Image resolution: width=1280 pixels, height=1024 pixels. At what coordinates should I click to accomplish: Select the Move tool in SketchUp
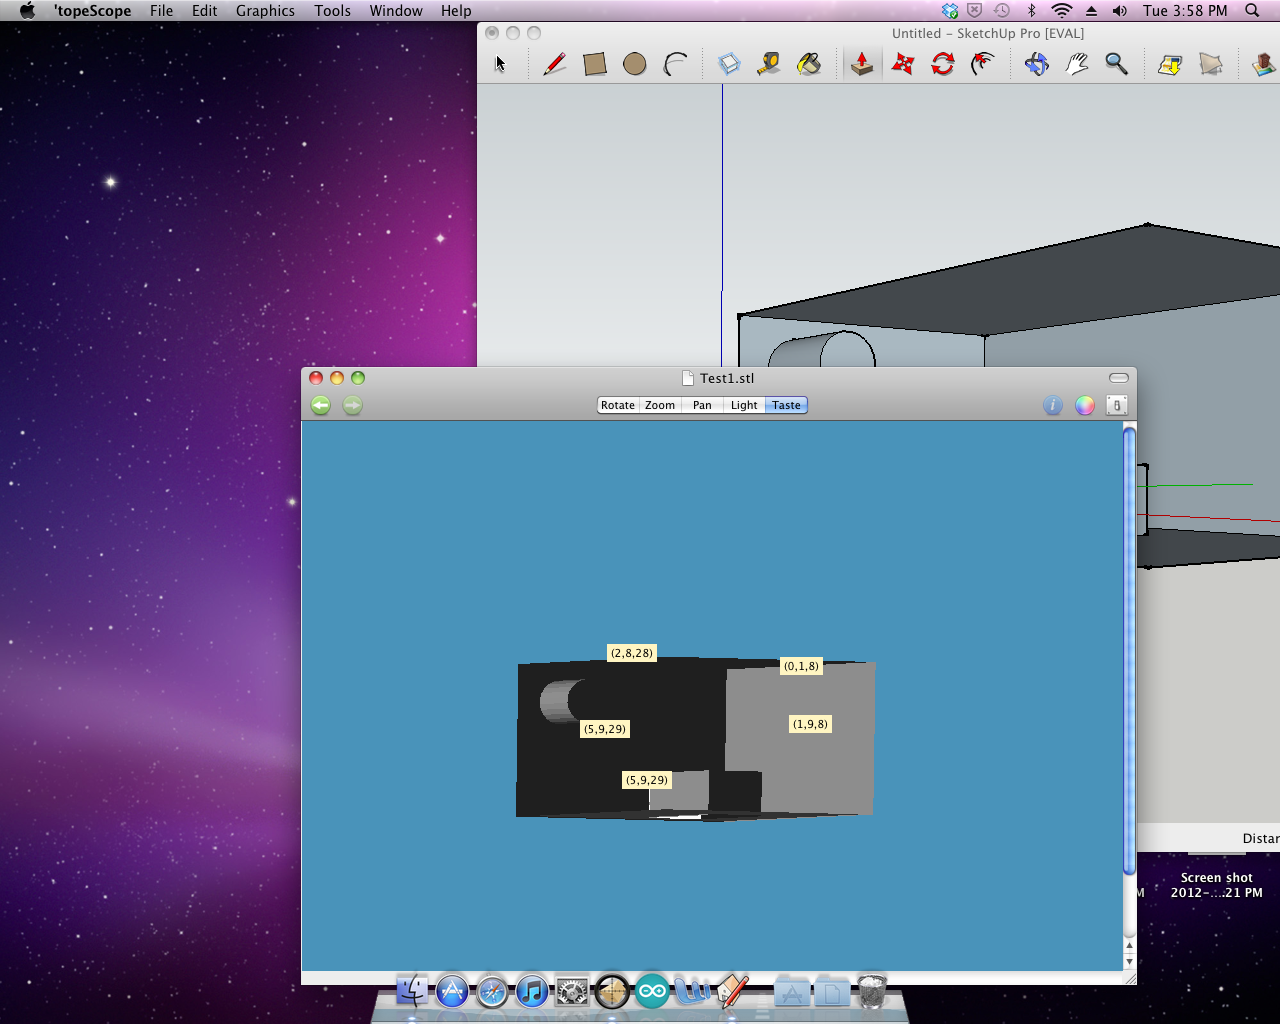point(902,63)
